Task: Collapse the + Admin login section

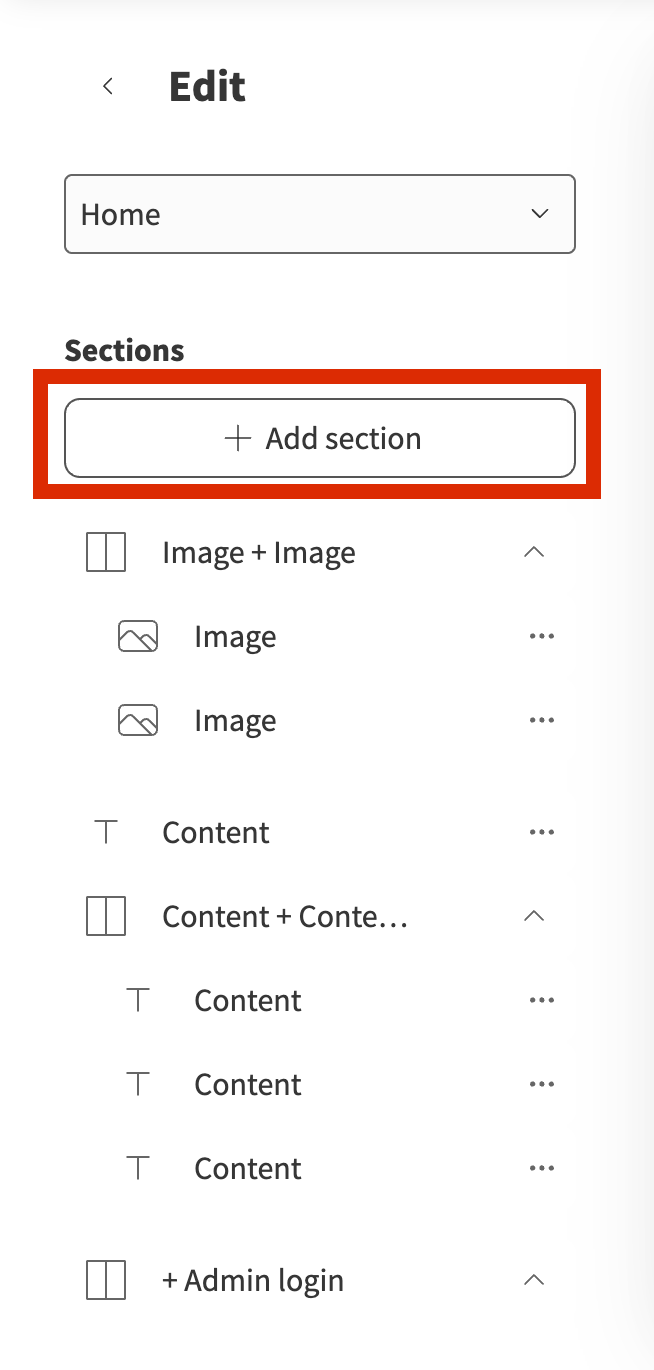Action: point(535,1280)
